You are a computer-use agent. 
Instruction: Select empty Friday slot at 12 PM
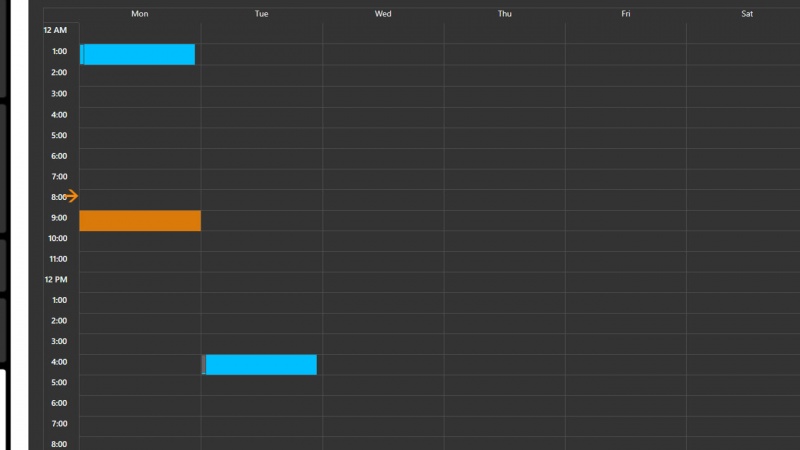[626, 282]
